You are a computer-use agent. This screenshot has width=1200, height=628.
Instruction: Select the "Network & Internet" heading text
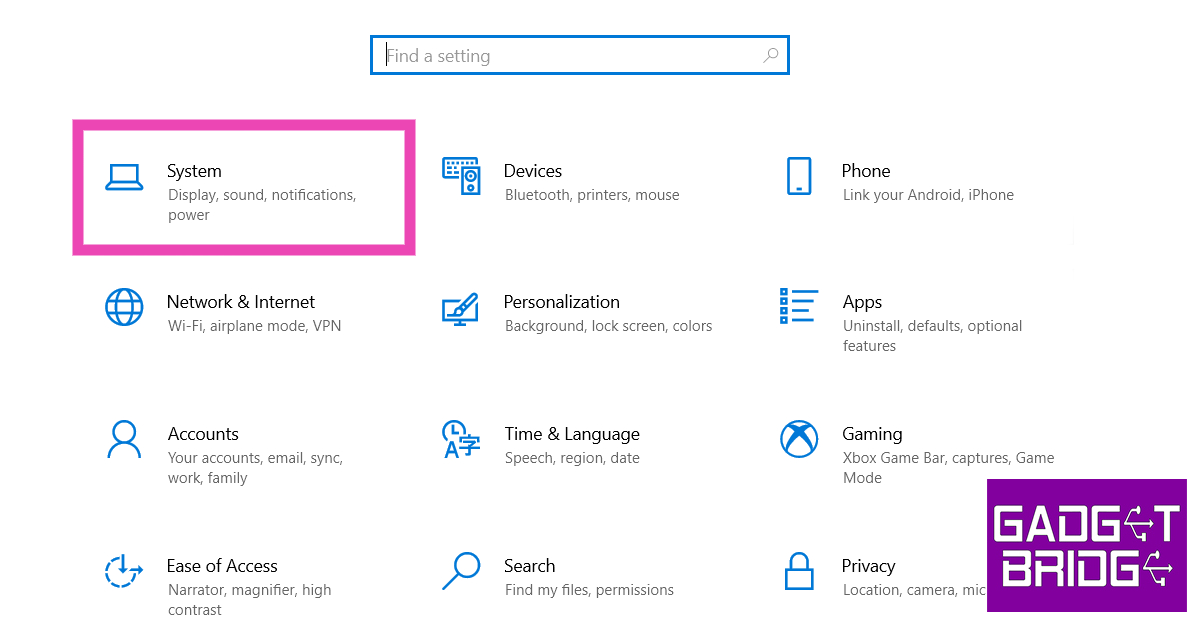[240, 302]
